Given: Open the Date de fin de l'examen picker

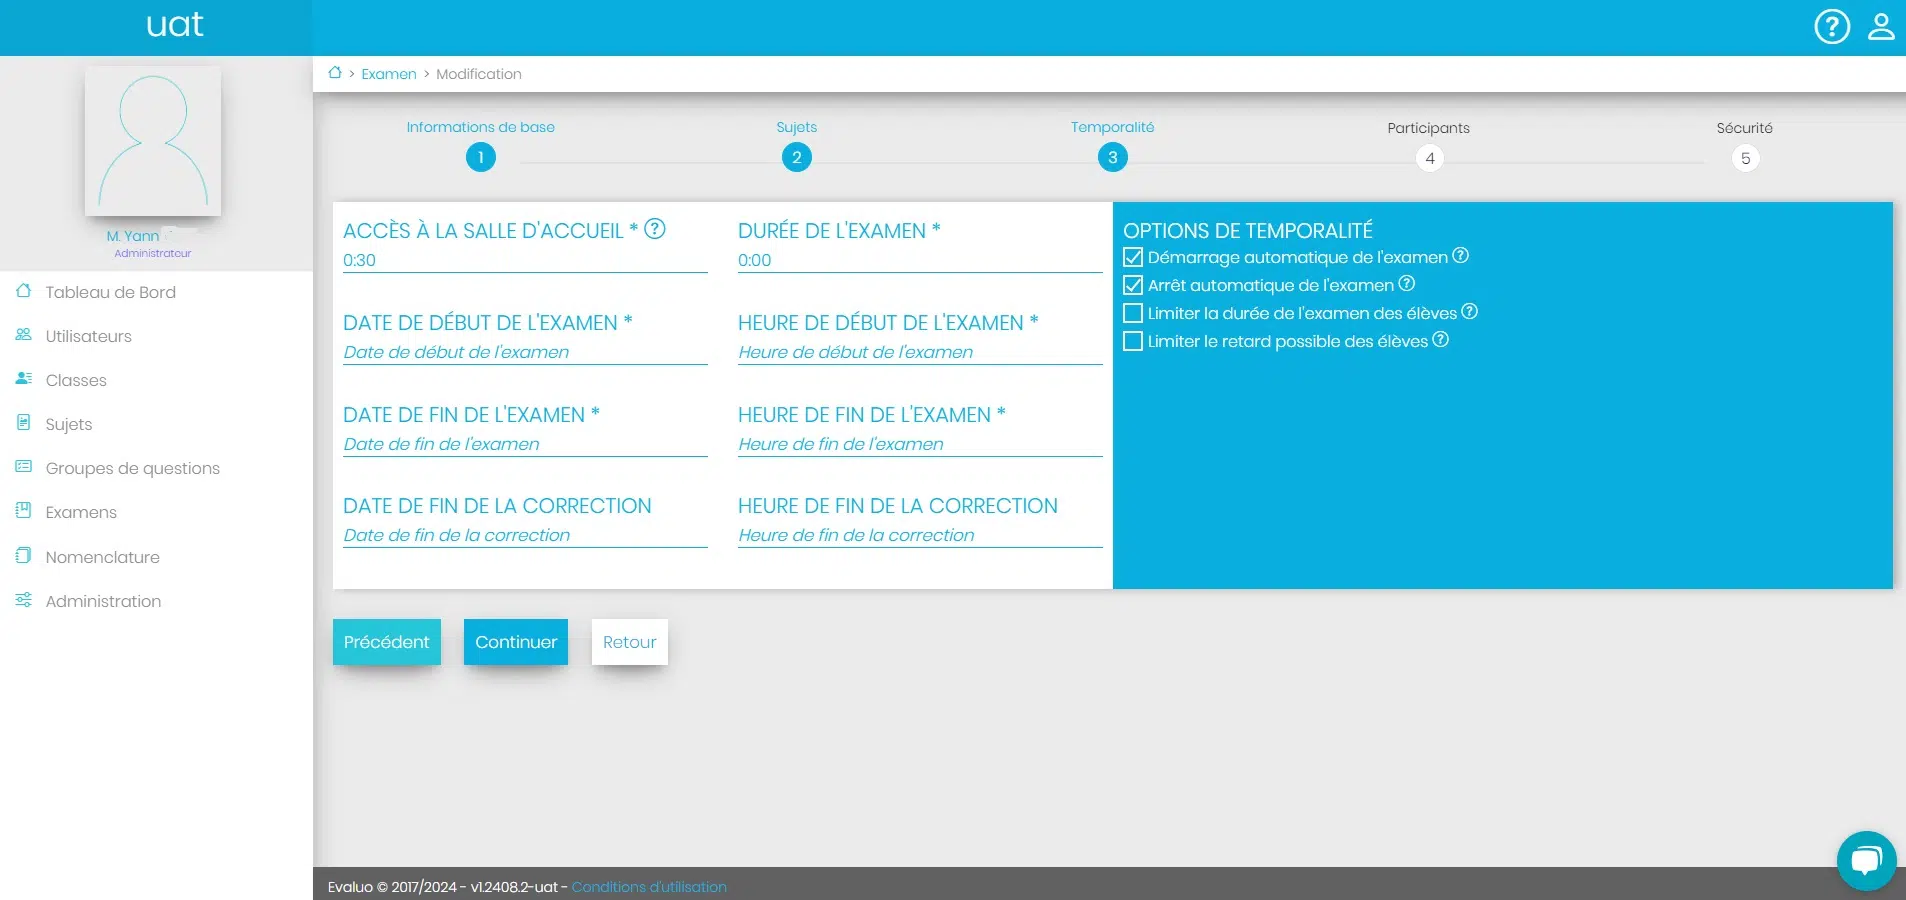Looking at the screenshot, I should [x=524, y=444].
